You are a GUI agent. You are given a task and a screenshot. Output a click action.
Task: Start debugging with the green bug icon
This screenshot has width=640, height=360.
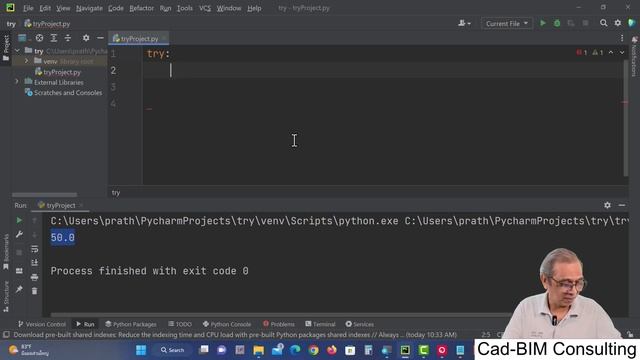[557, 23]
